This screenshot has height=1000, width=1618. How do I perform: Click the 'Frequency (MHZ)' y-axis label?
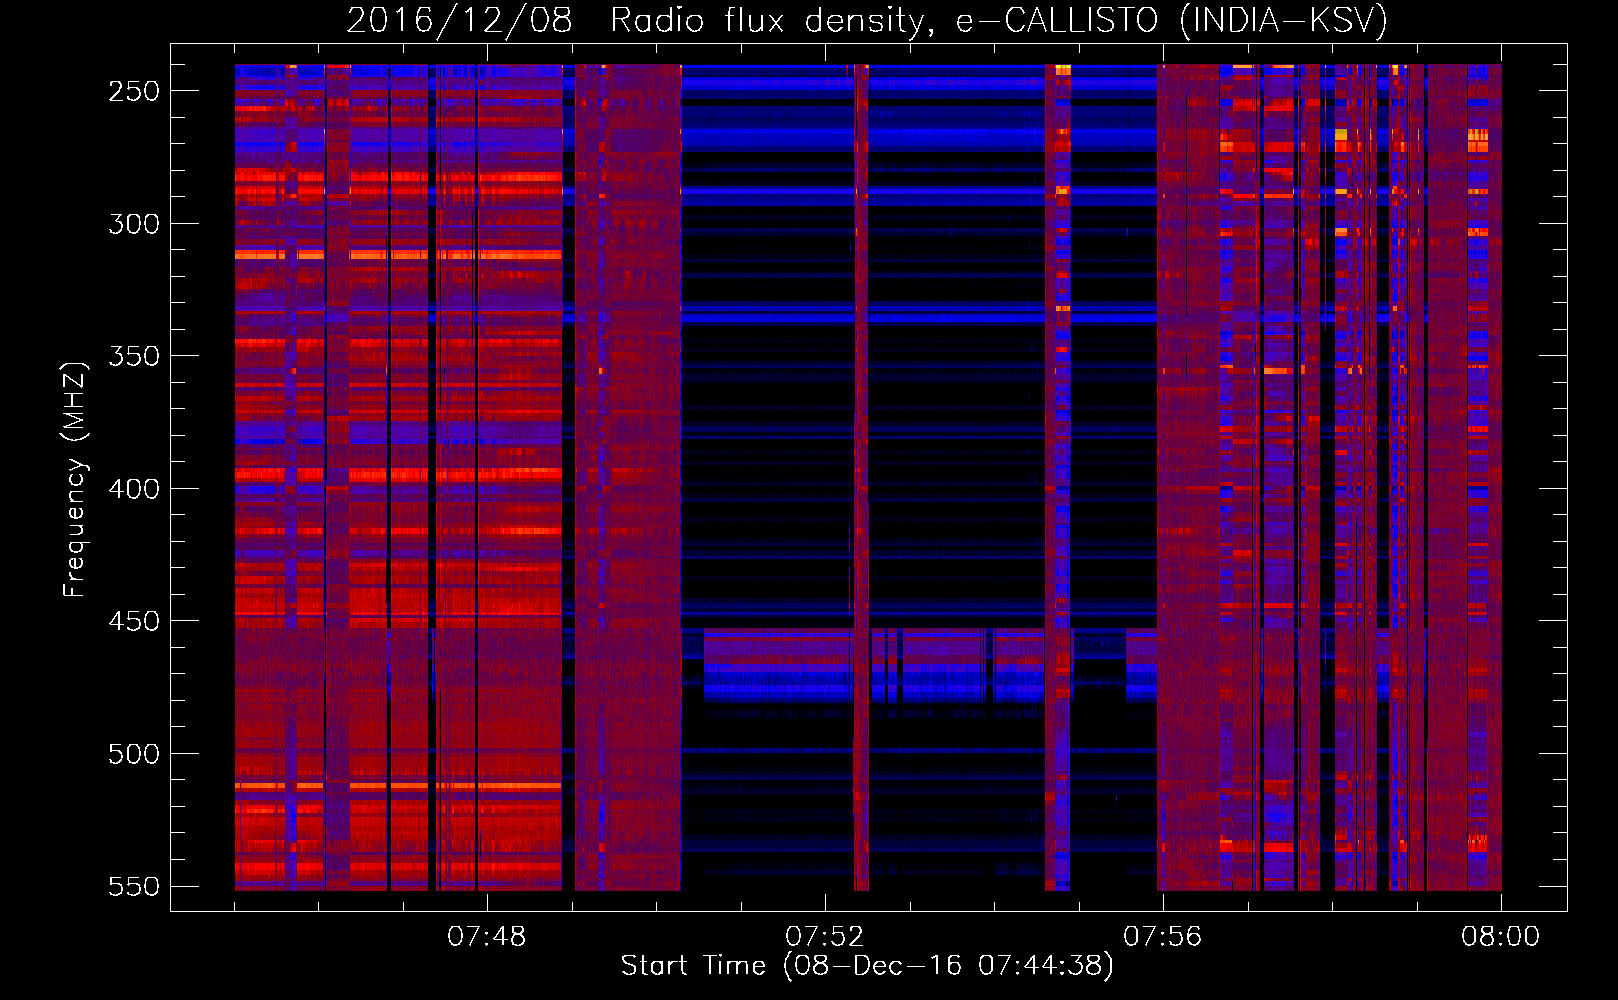pyautogui.click(x=75, y=479)
